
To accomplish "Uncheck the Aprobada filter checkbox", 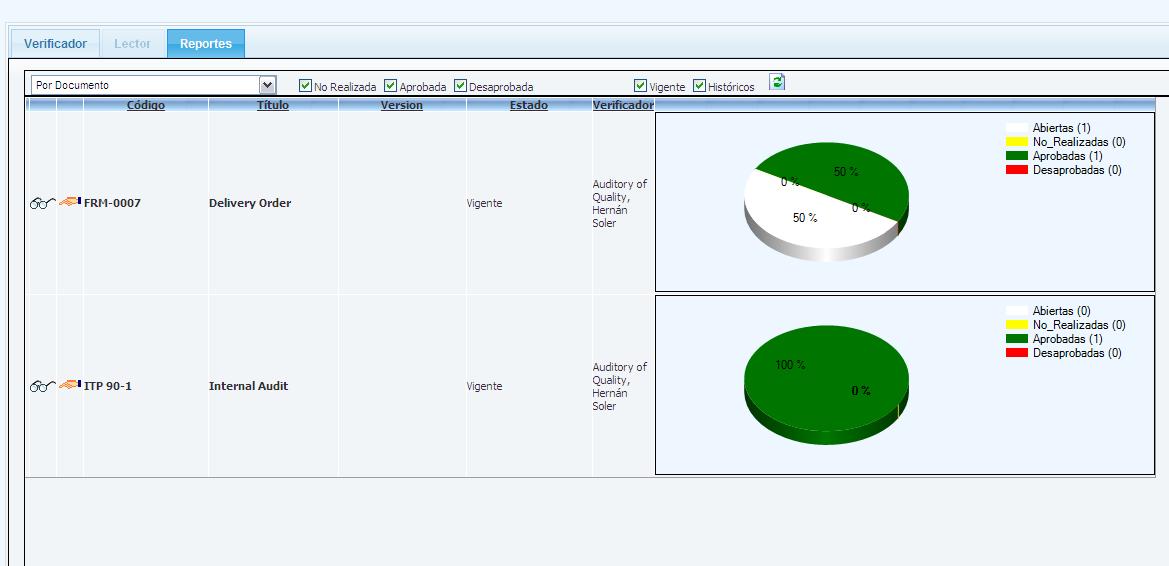I will (390, 86).
